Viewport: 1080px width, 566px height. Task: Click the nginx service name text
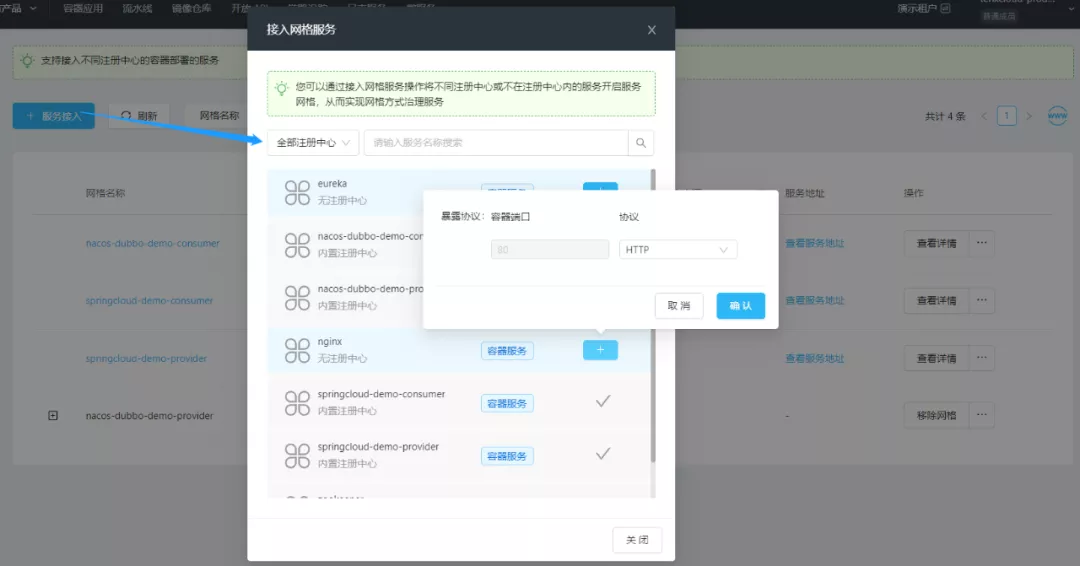coord(330,342)
